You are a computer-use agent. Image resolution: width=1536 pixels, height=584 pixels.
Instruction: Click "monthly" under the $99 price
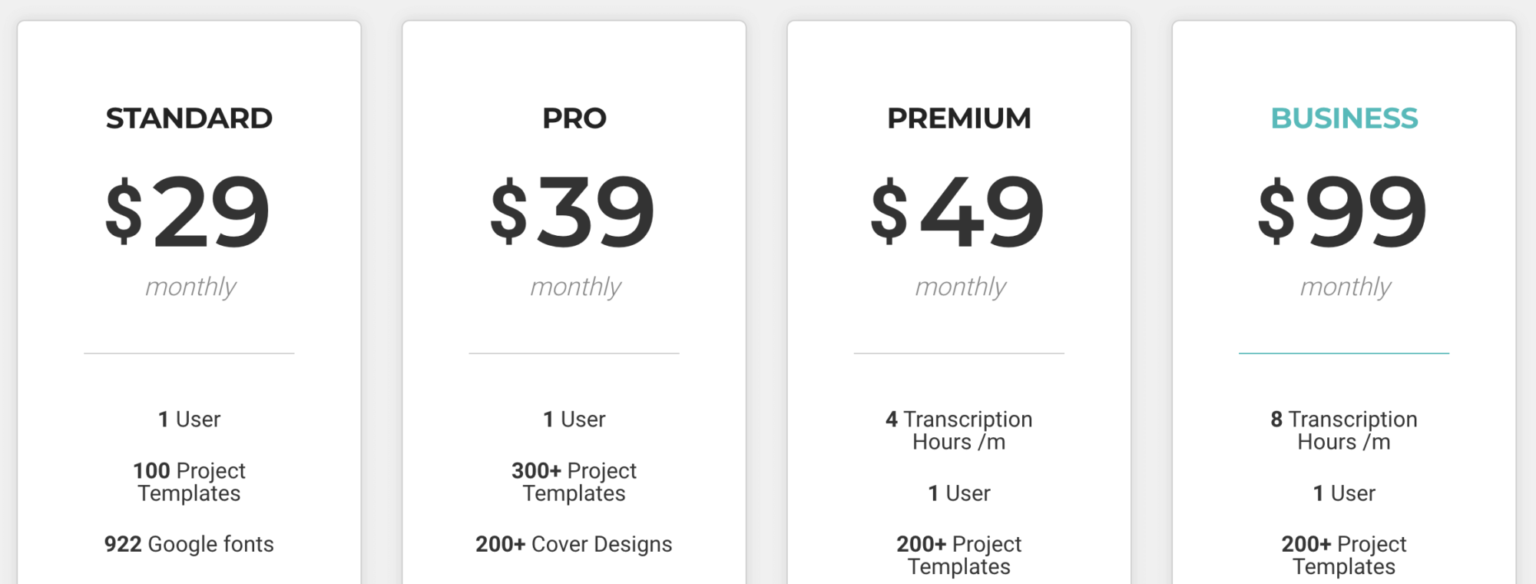click(x=1345, y=287)
